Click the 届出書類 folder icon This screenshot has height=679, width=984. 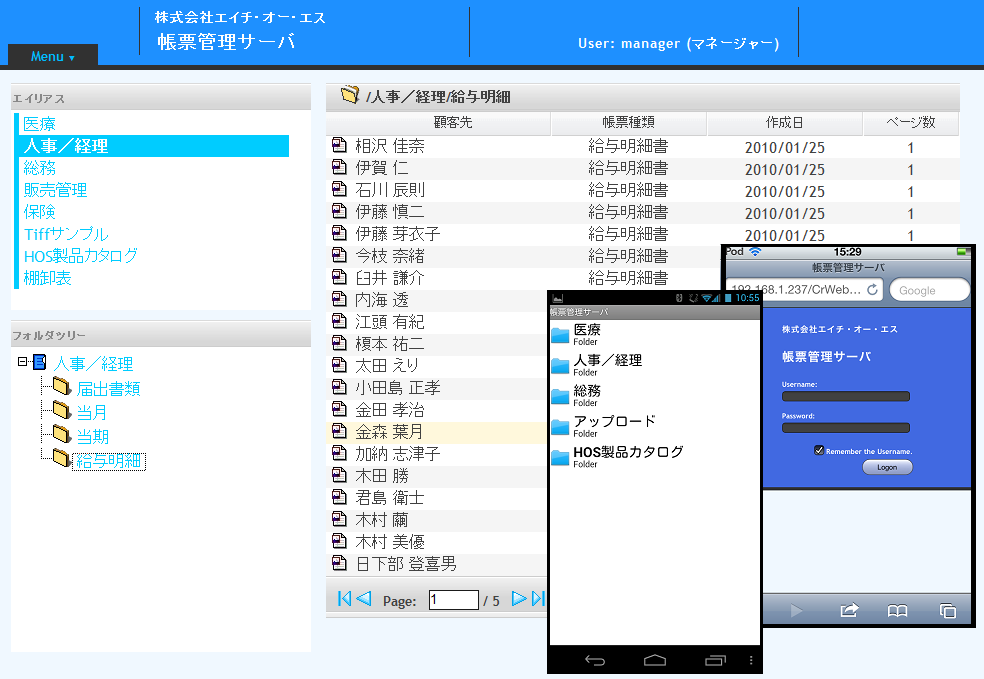[x=62, y=386]
